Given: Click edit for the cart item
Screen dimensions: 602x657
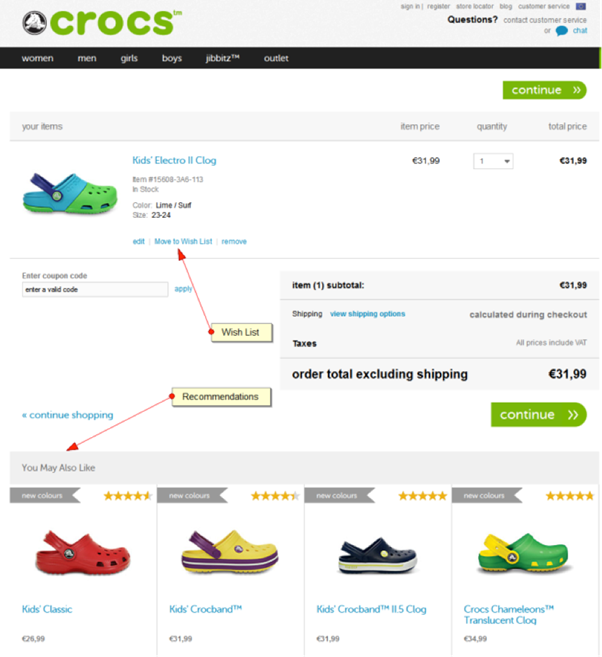Looking at the screenshot, I should pyautogui.click(x=139, y=241).
